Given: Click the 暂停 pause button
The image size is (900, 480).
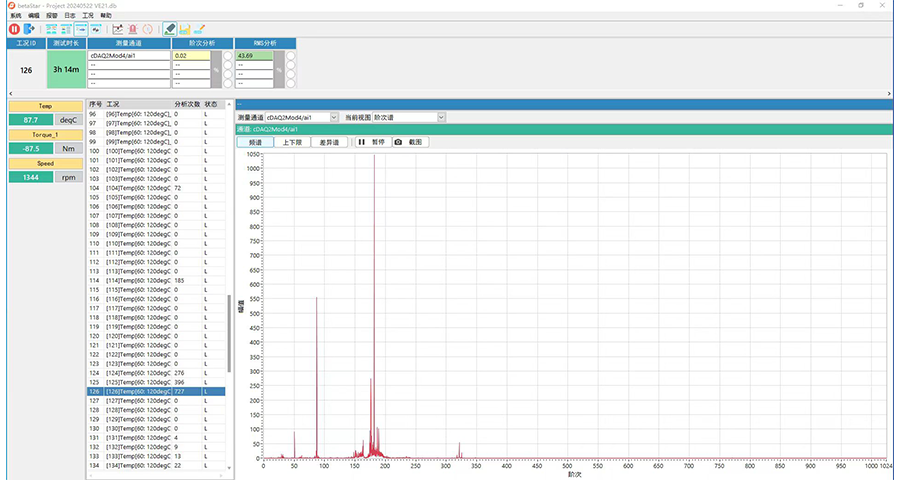Looking at the screenshot, I should [x=371, y=142].
